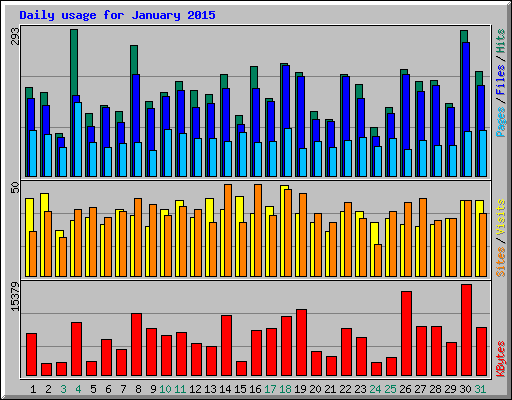Click day label '8' on the x-axis

click(x=138, y=389)
